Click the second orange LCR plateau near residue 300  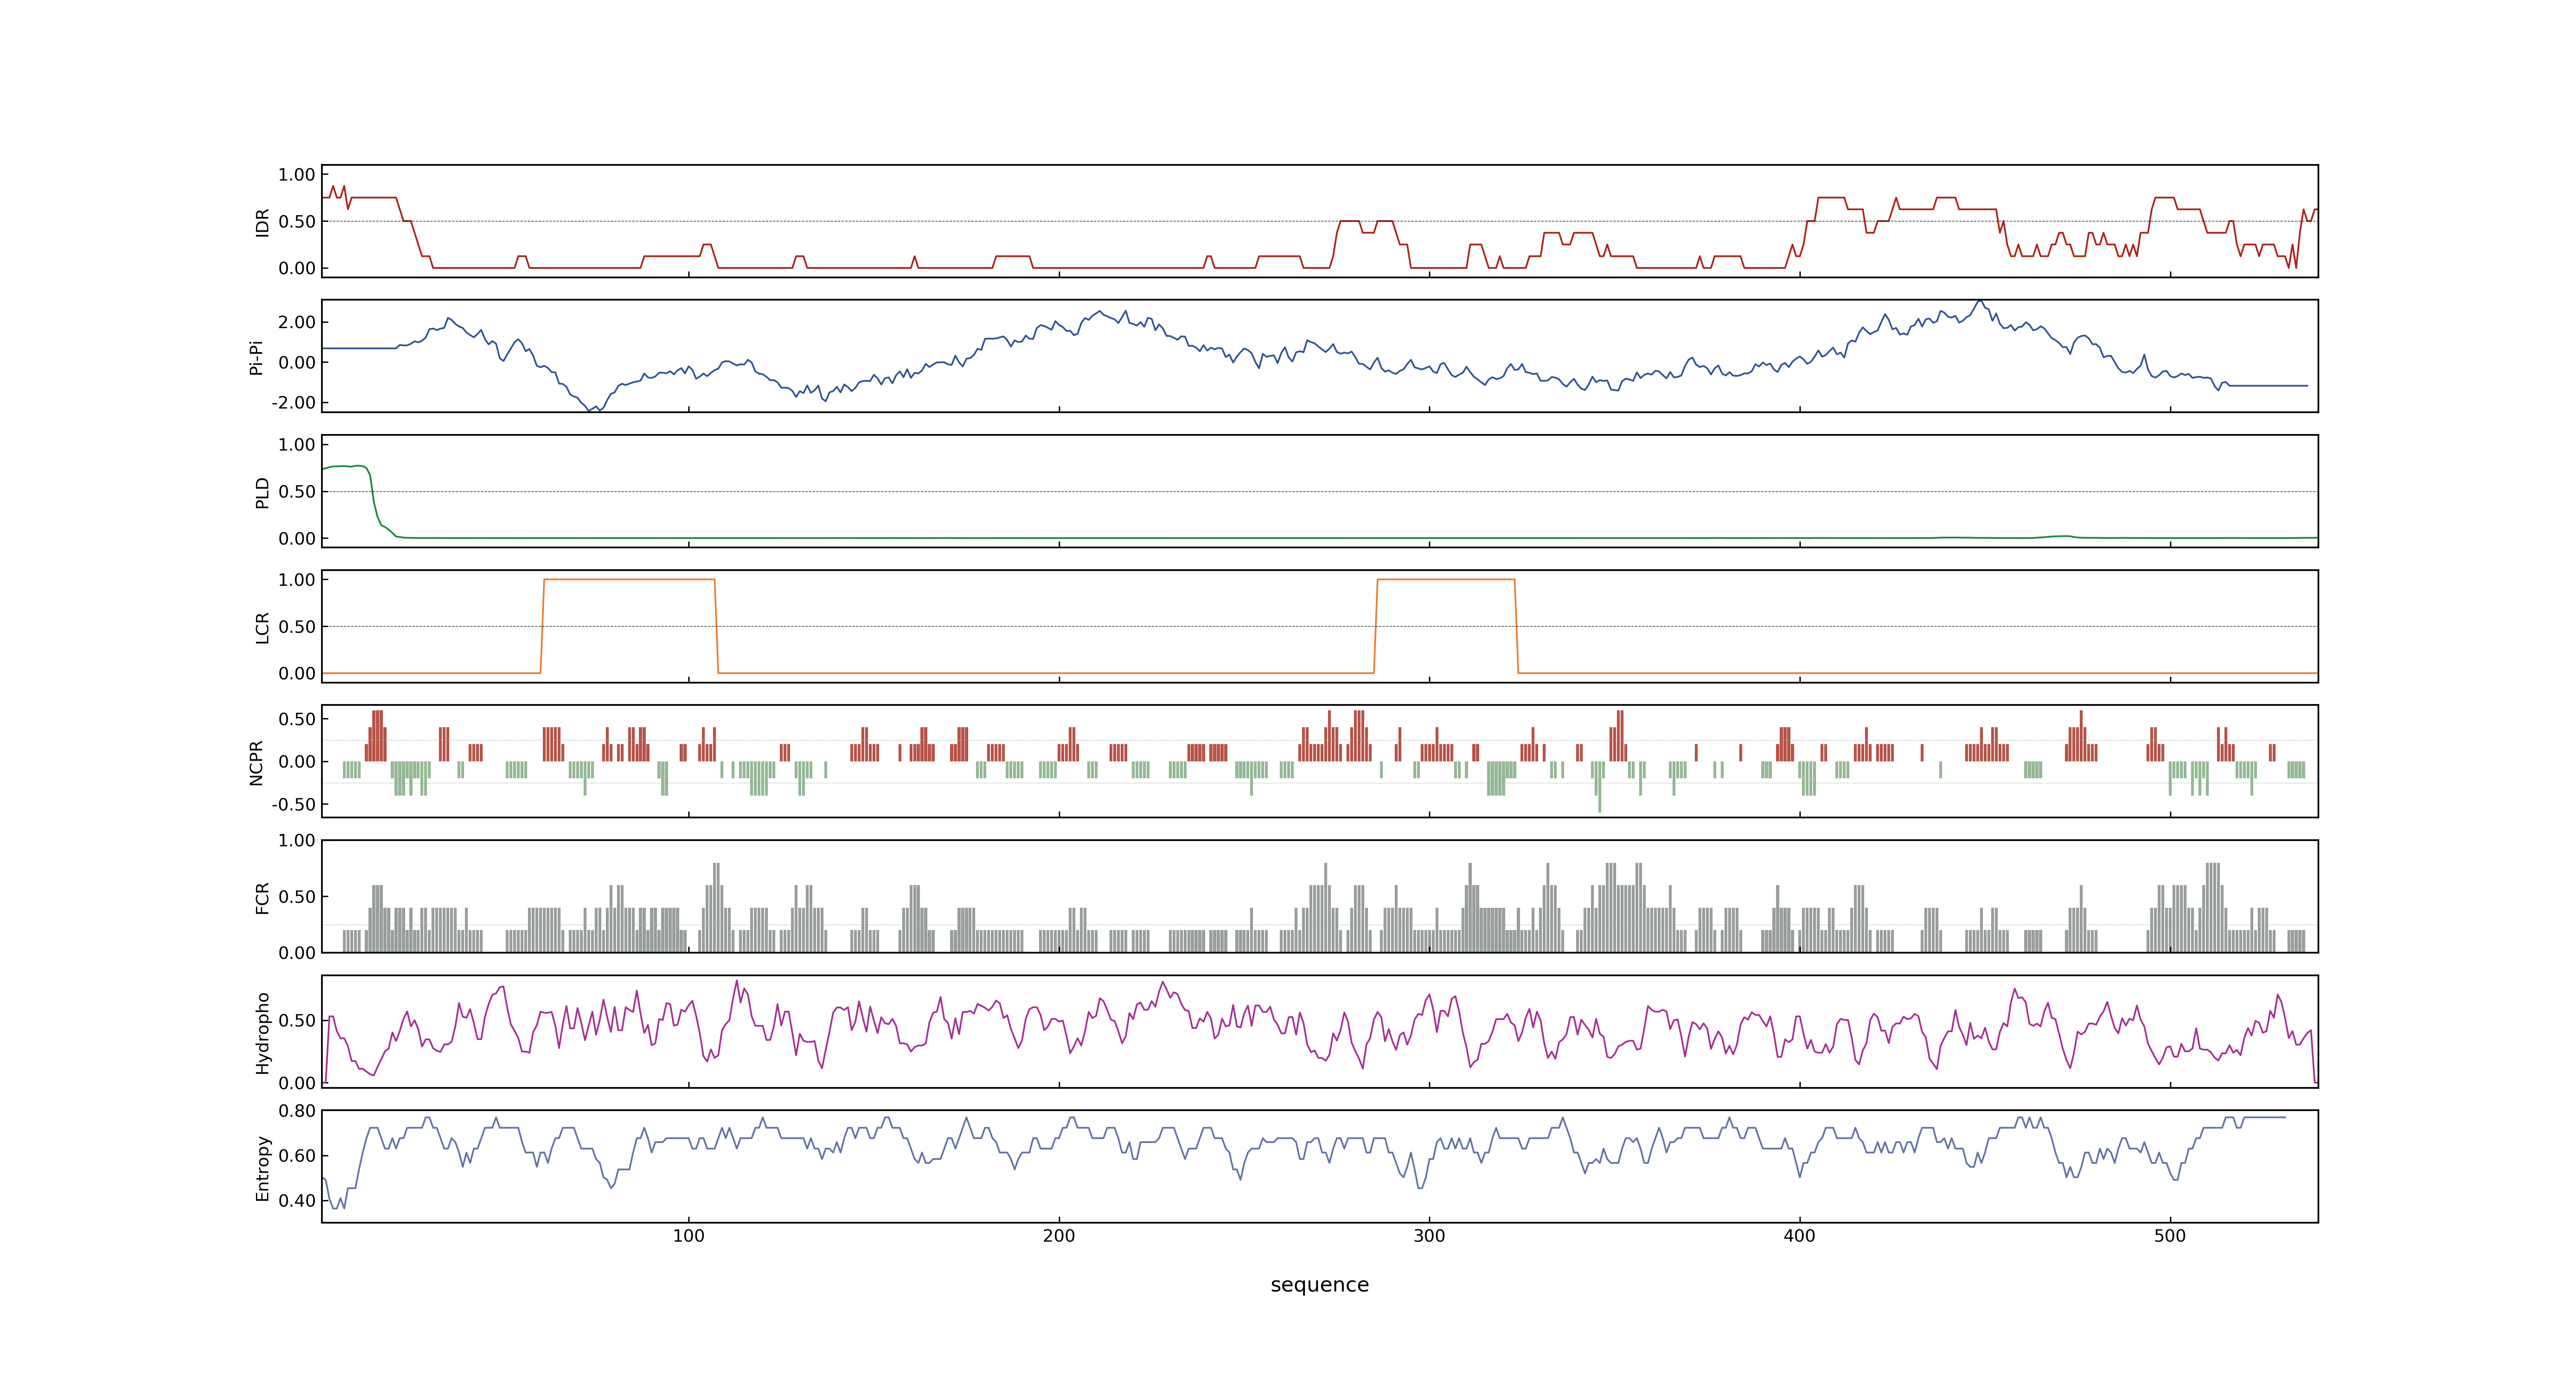(1446, 579)
